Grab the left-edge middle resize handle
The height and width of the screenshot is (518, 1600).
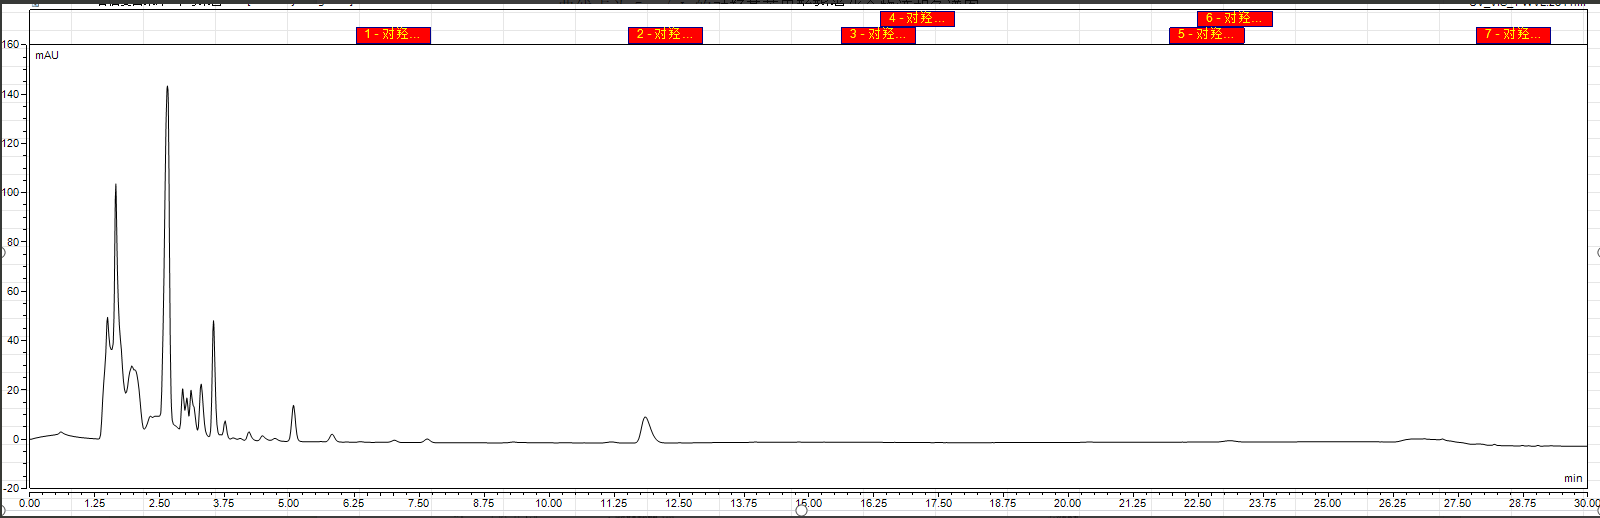pos(2,252)
